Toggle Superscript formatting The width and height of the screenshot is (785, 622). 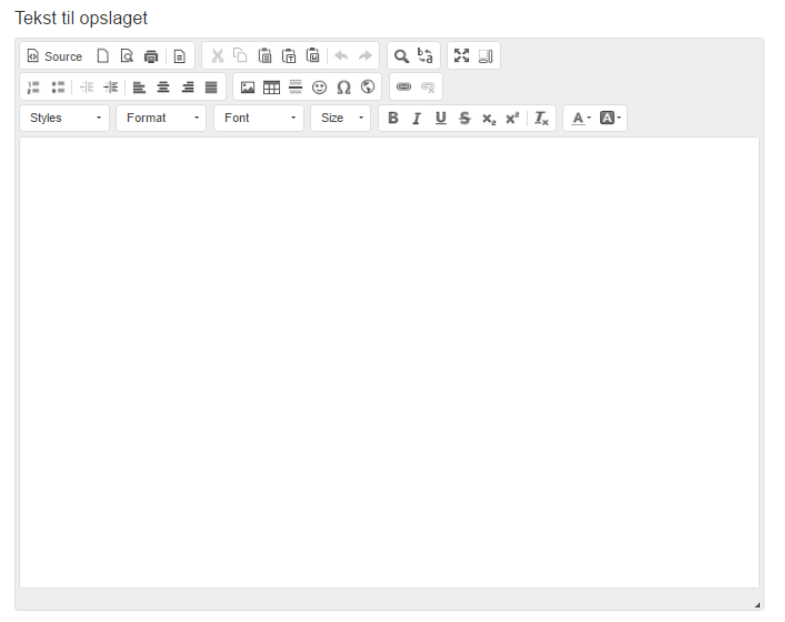point(513,118)
